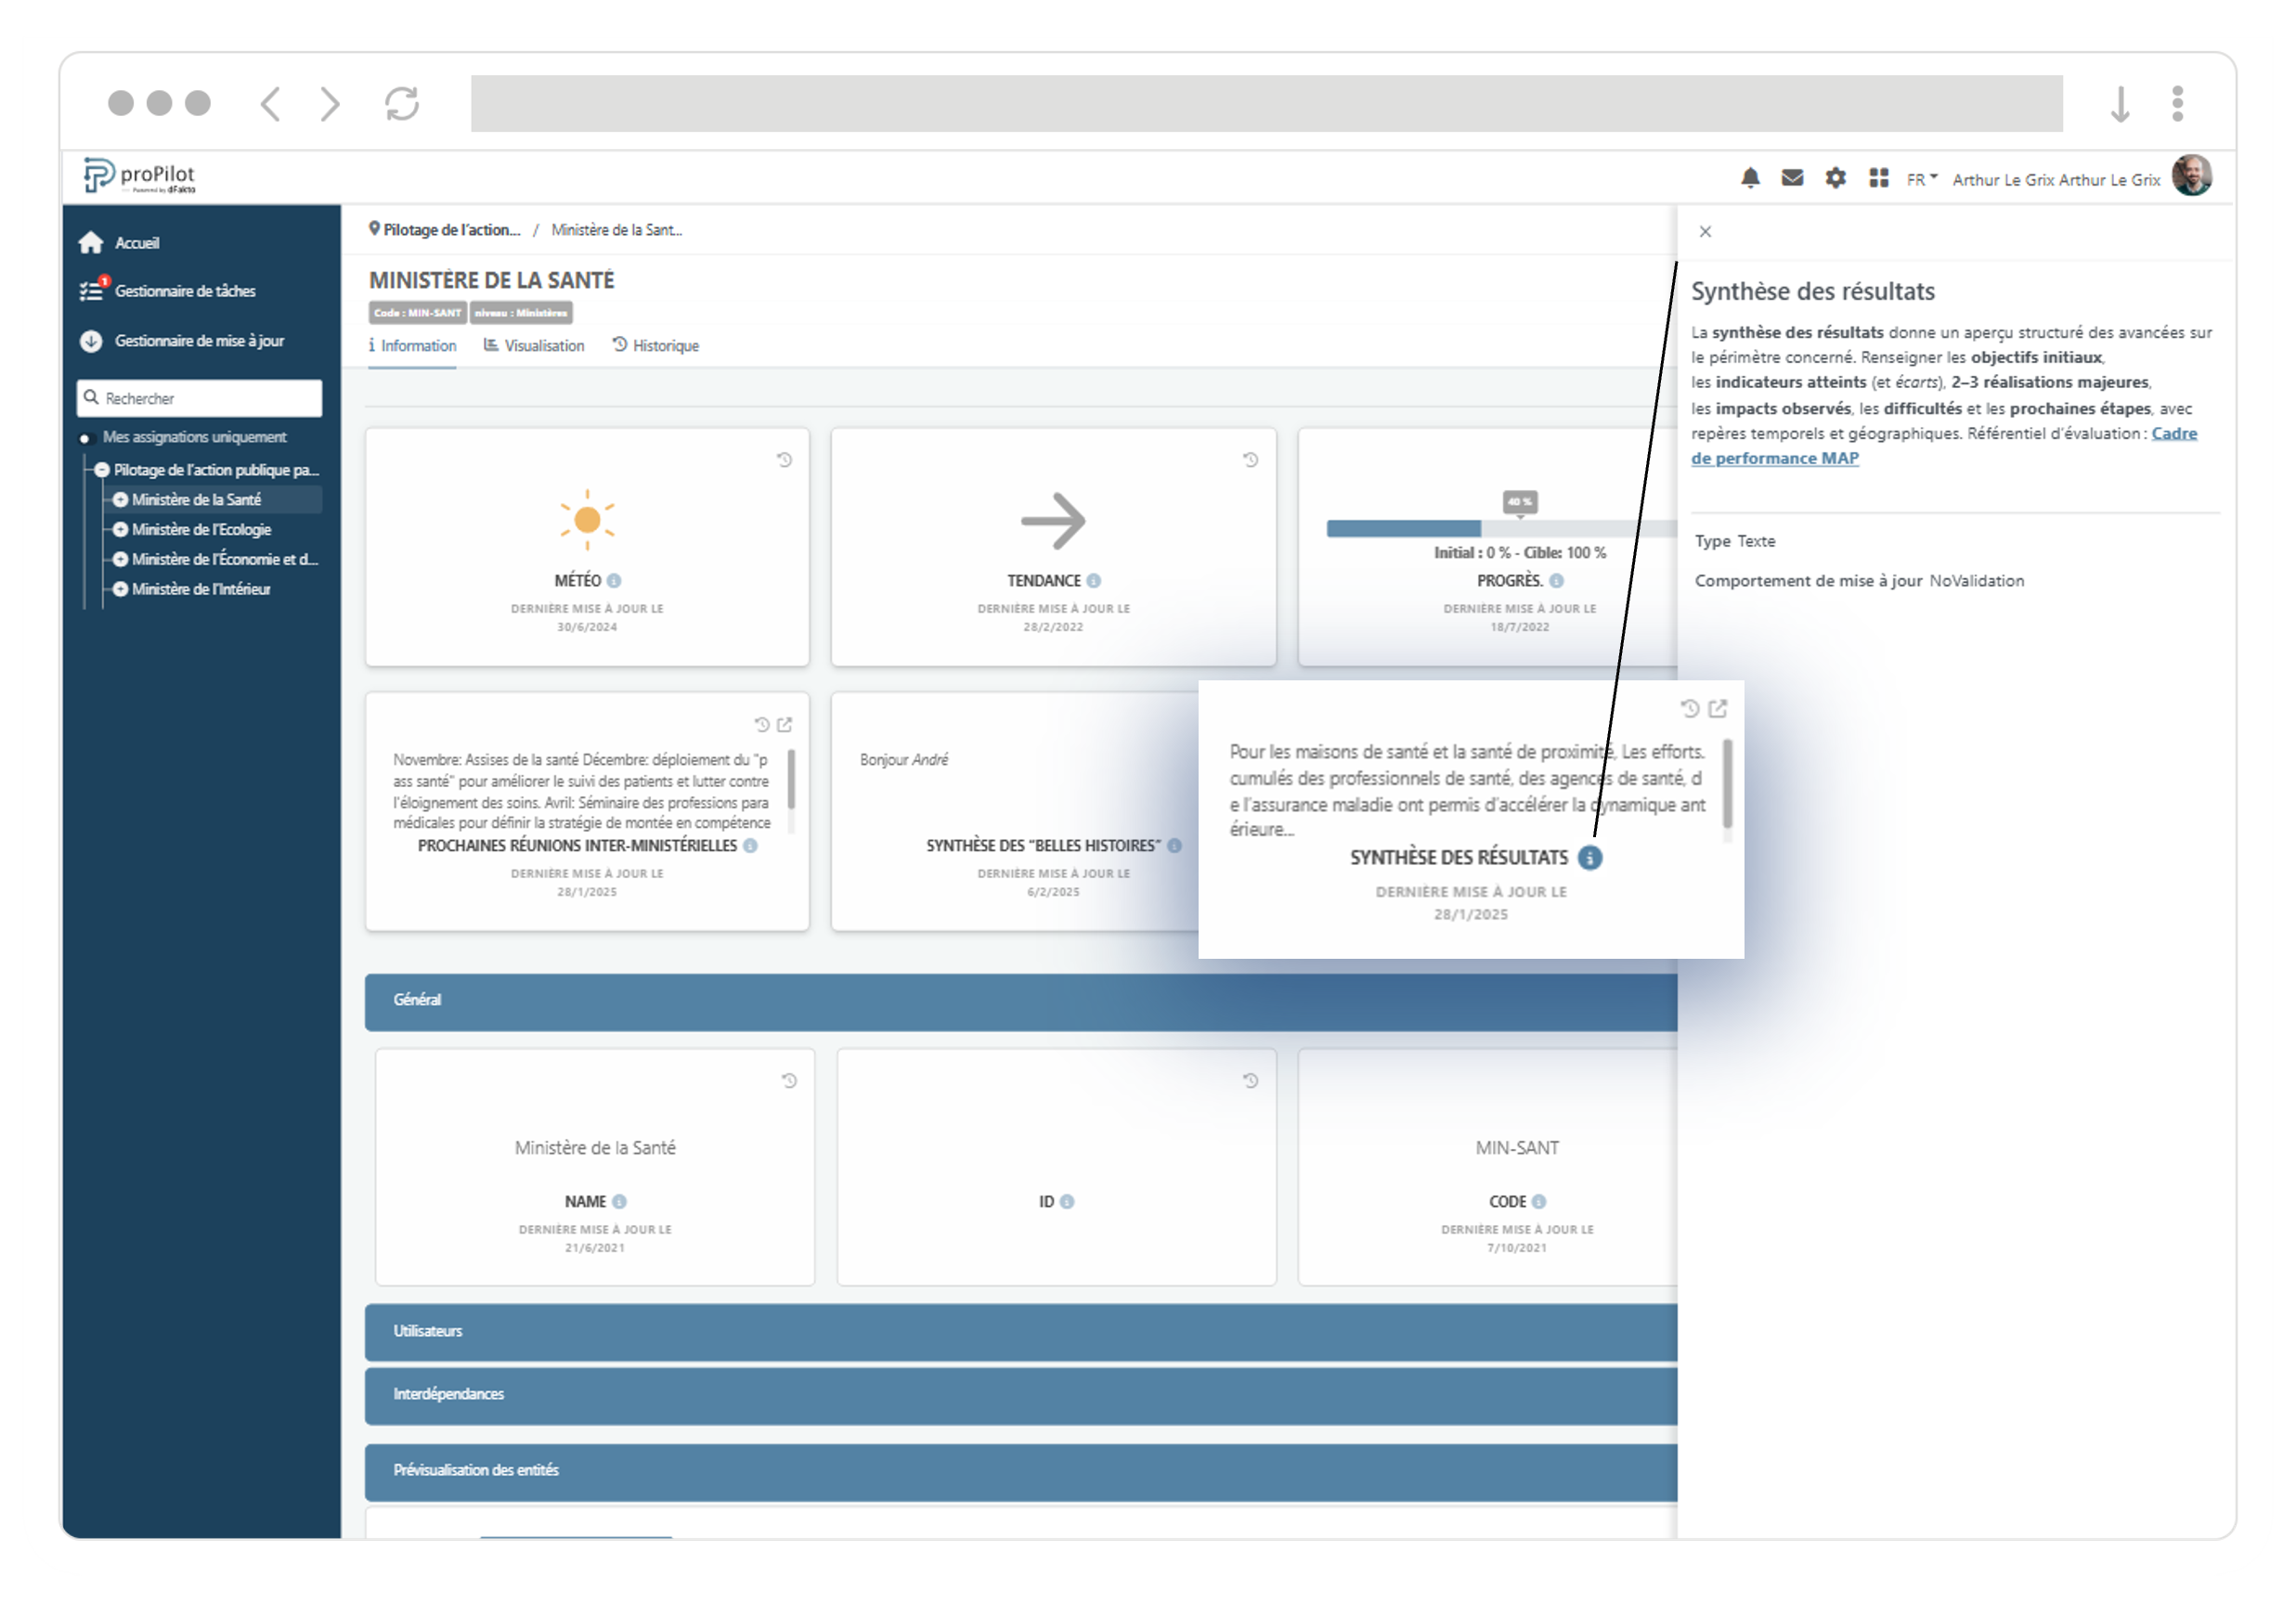Viewport: 2296px width, 1602px height.
Task: Click the user profile avatar
Action: tap(2191, 176)
